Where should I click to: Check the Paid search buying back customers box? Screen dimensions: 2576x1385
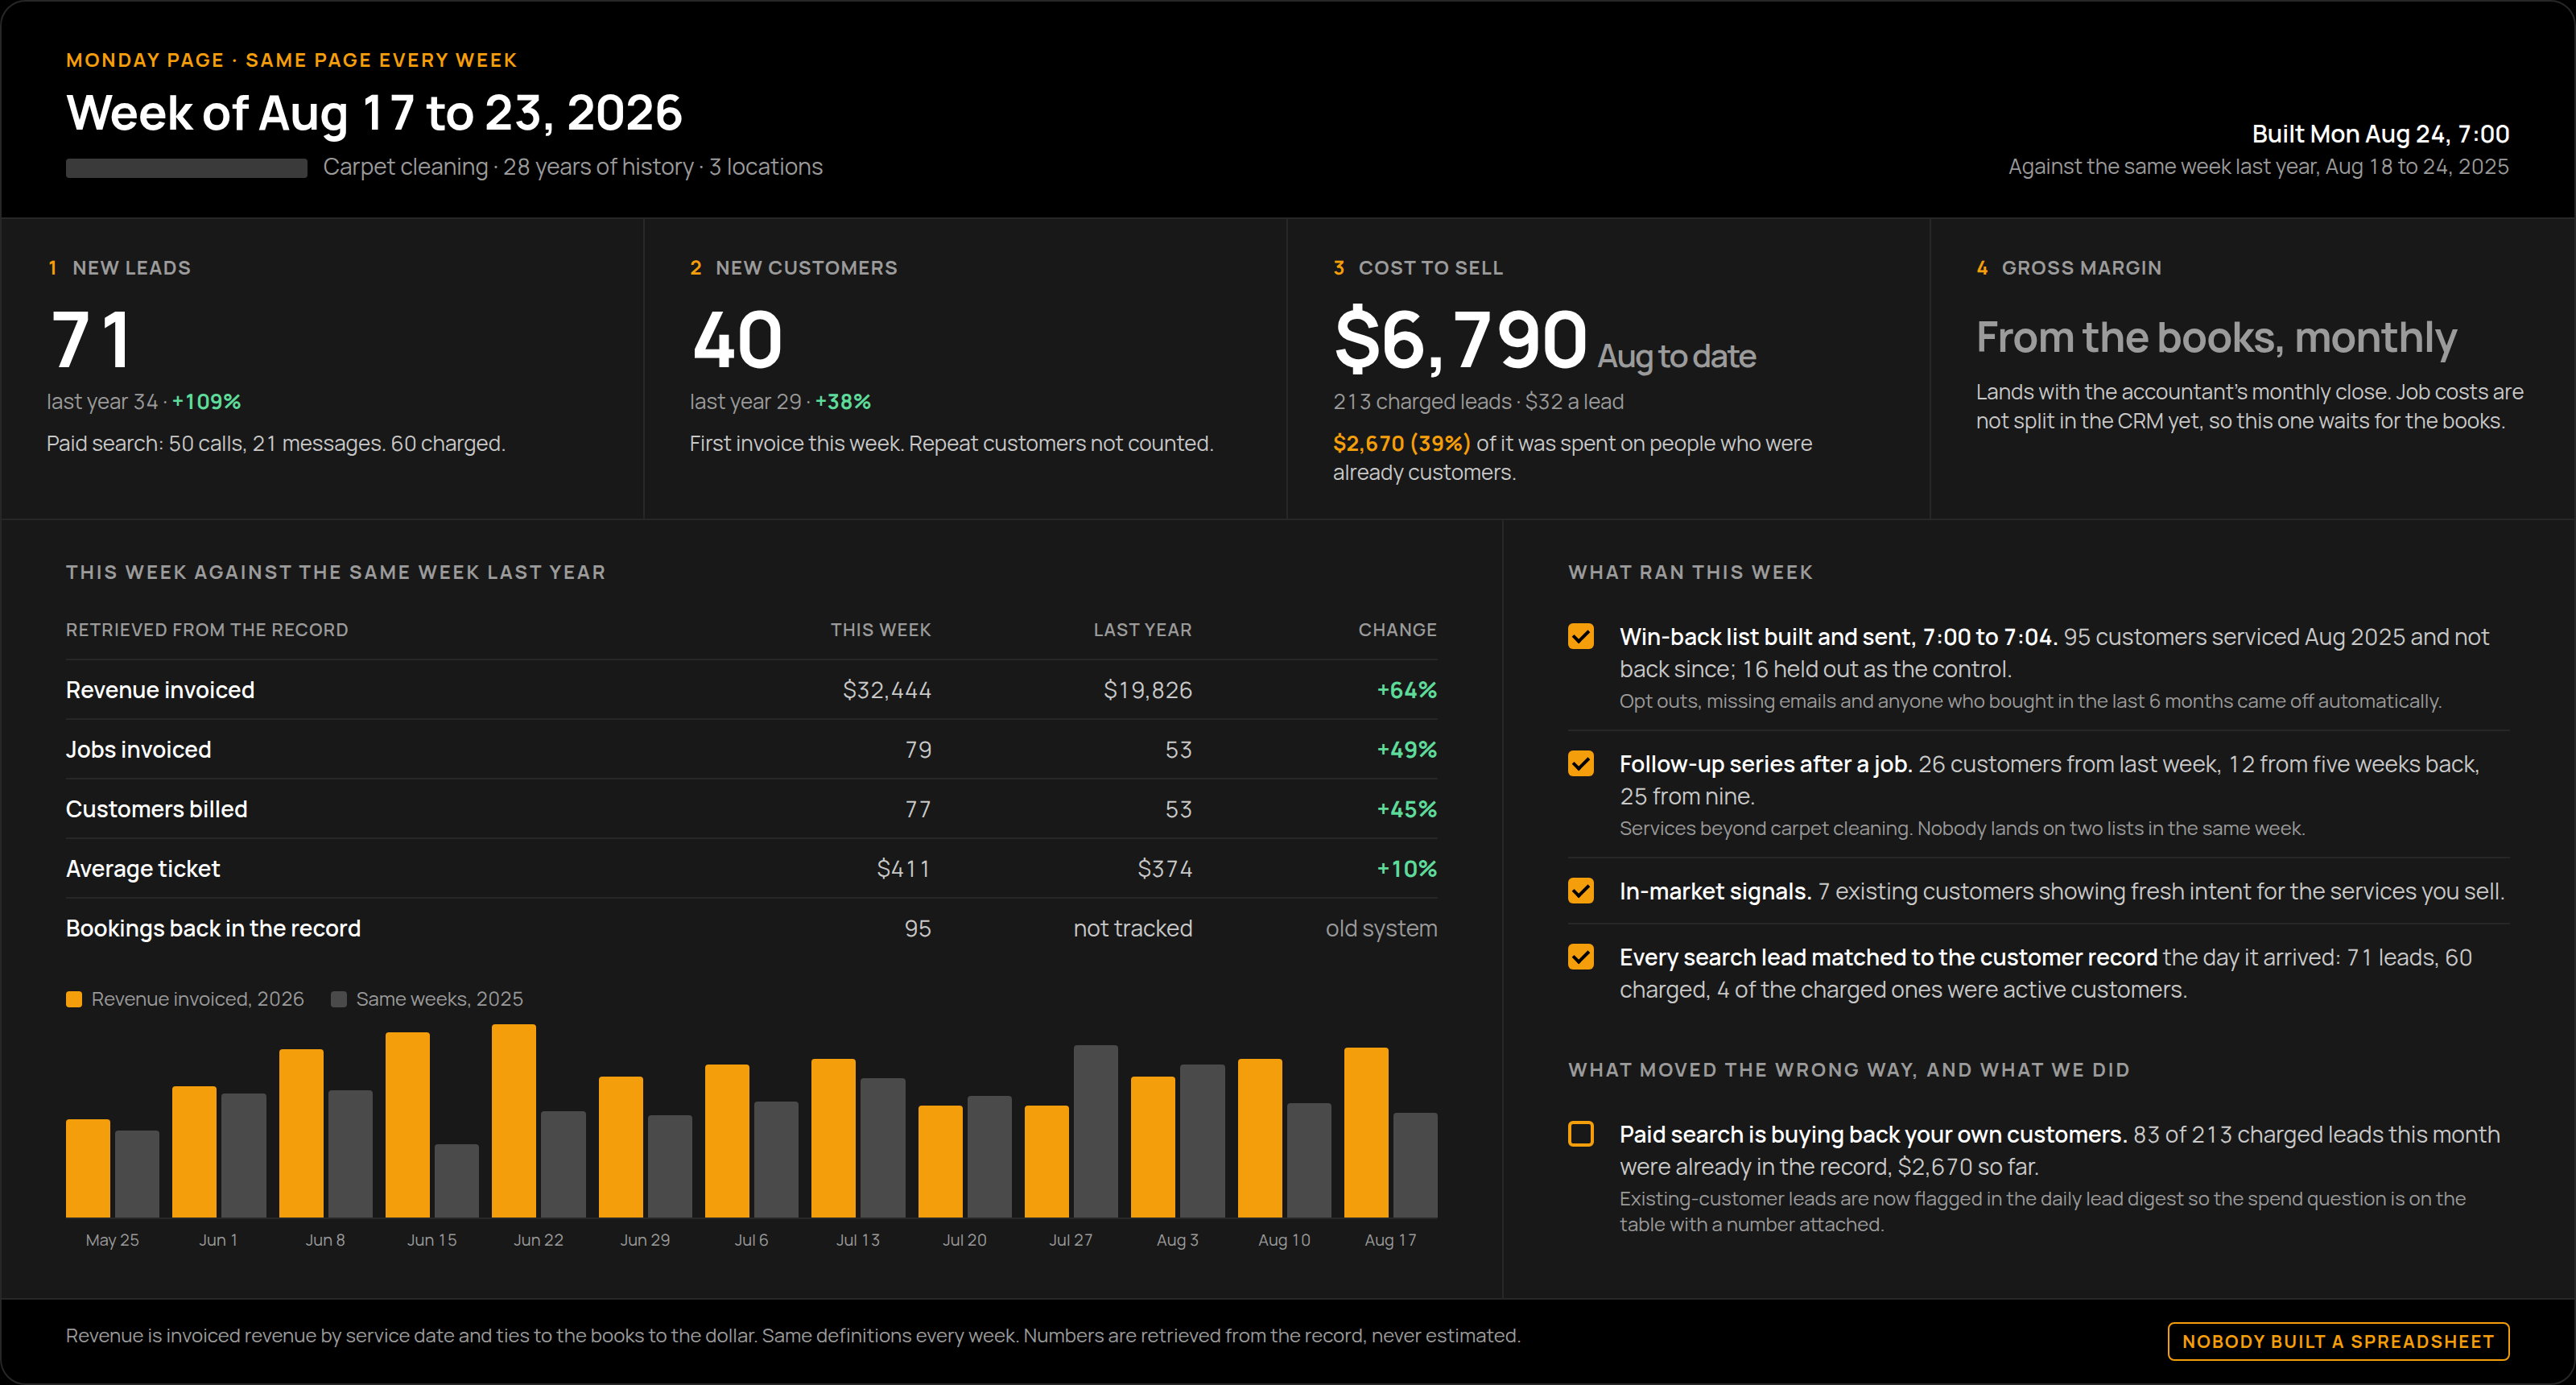click(x=1581, y=1134)
